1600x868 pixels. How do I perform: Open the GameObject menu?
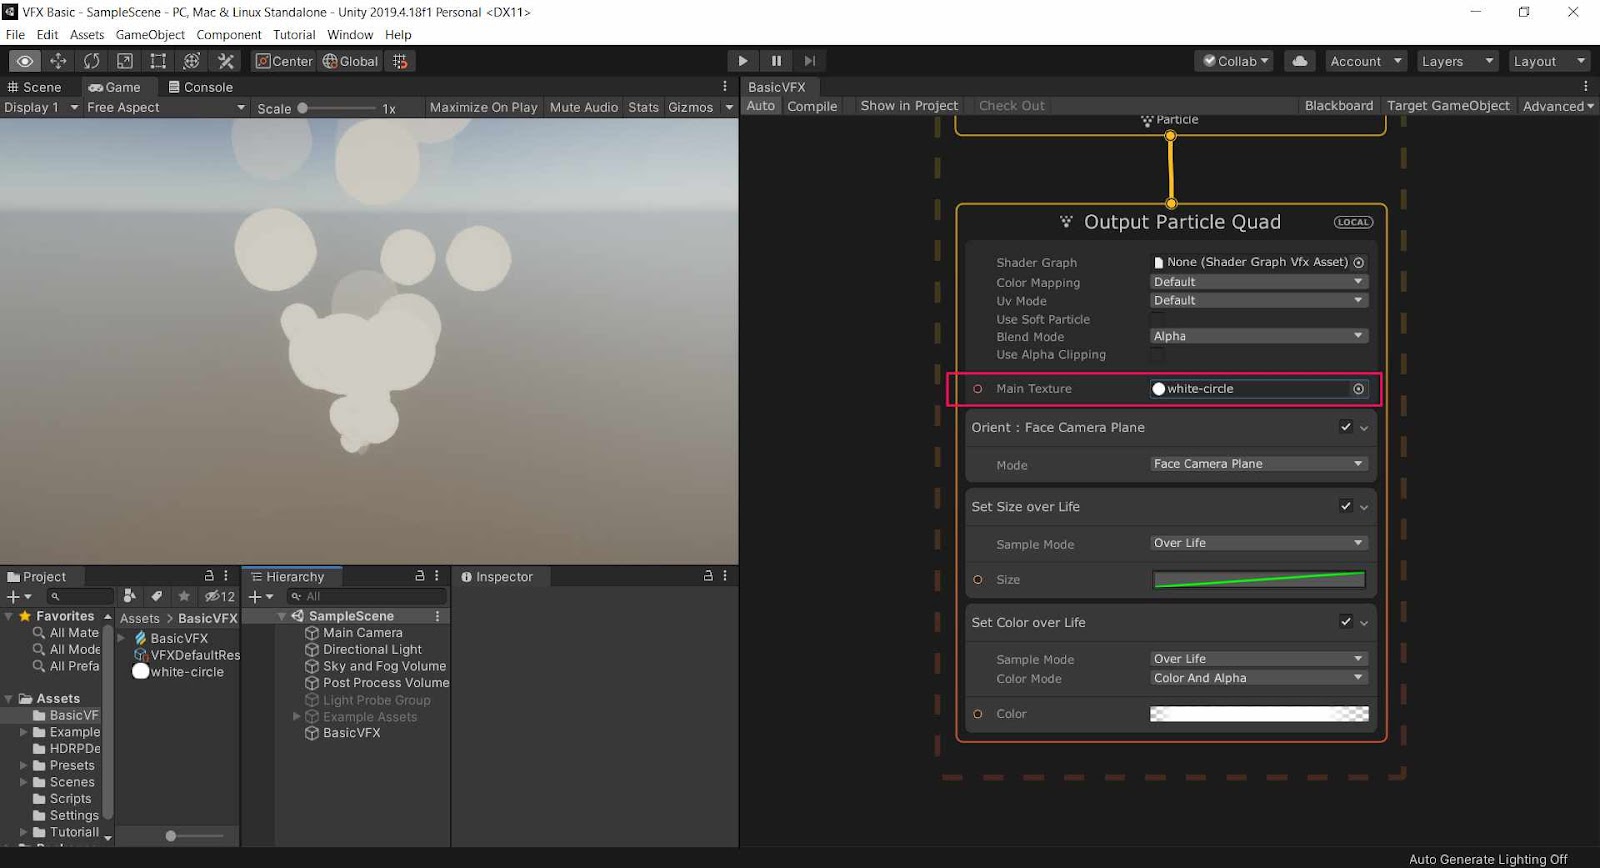coord(150,35)
